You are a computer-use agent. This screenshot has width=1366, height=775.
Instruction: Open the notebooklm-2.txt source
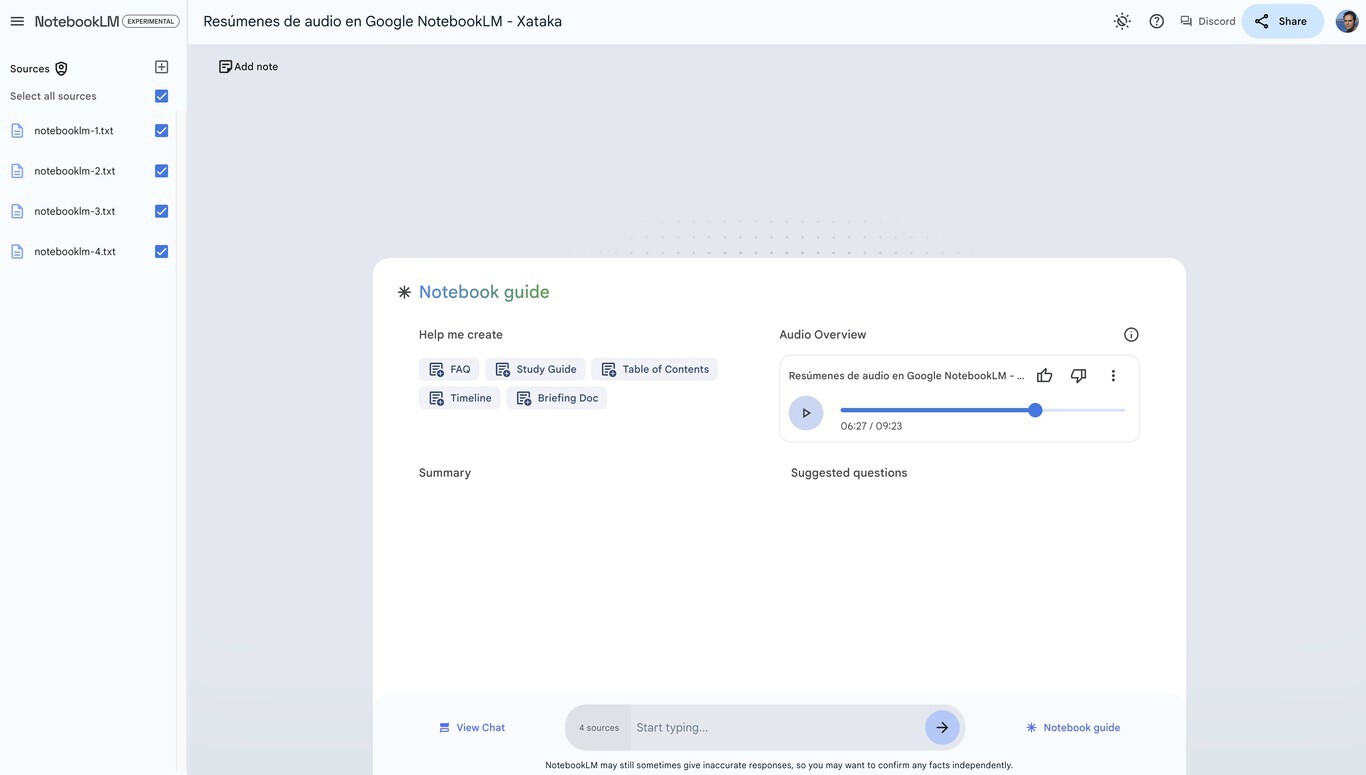click(x=75, y=171)
